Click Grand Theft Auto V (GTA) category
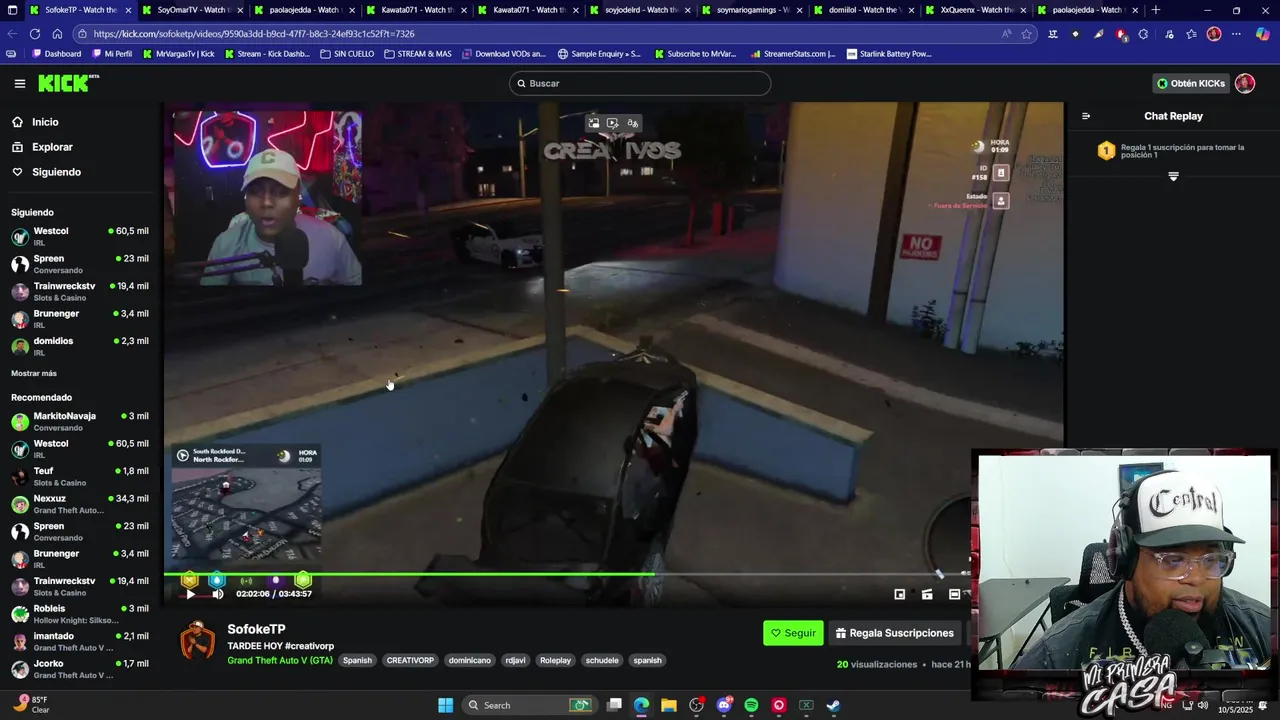The height and width of the screenshot is (720, 1280). tap(280, 660)
